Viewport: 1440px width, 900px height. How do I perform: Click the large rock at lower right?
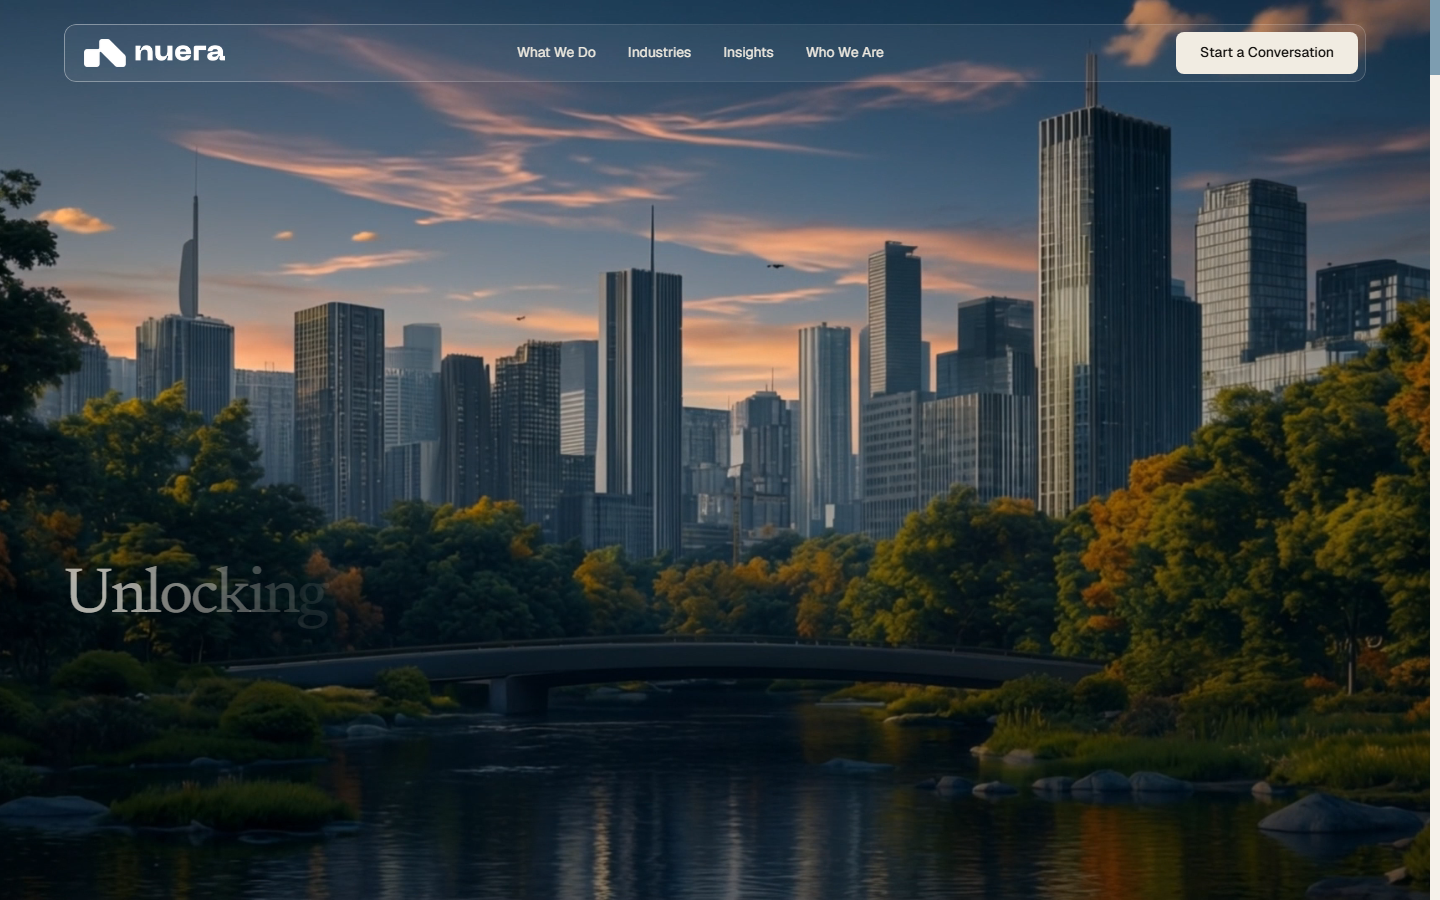point(1338,813)
